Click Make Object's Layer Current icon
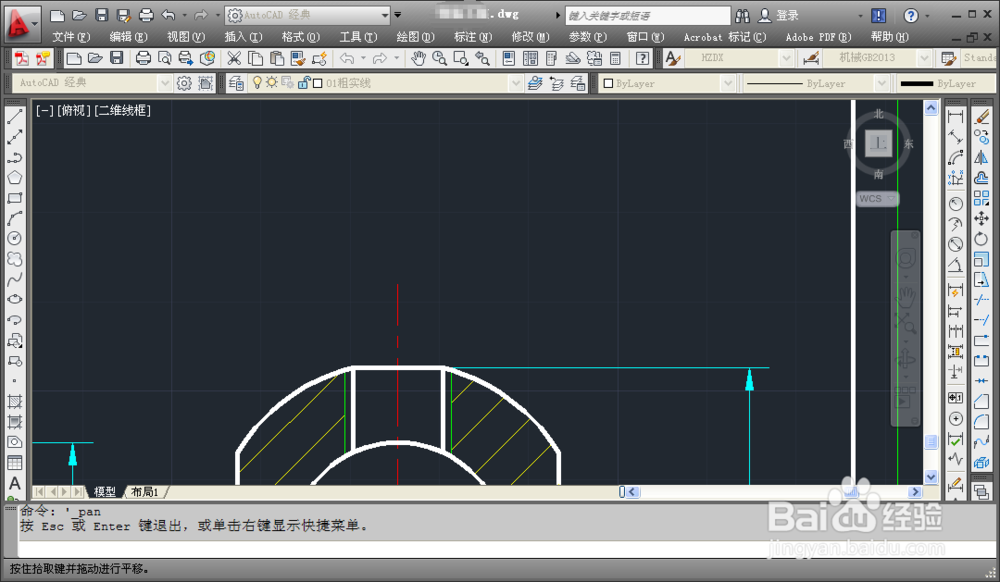 (535, 83)
